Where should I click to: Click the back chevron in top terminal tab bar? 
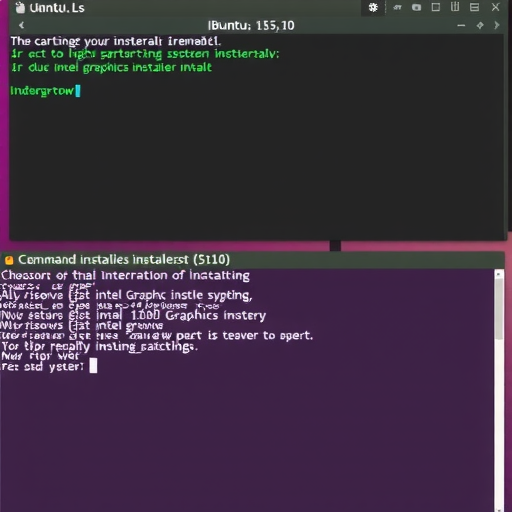(x=22, y=25)
